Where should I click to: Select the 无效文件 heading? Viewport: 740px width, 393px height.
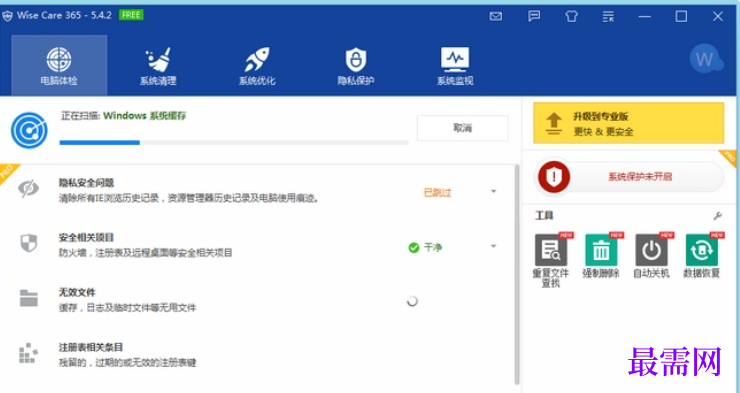click(x=77, y=293)
